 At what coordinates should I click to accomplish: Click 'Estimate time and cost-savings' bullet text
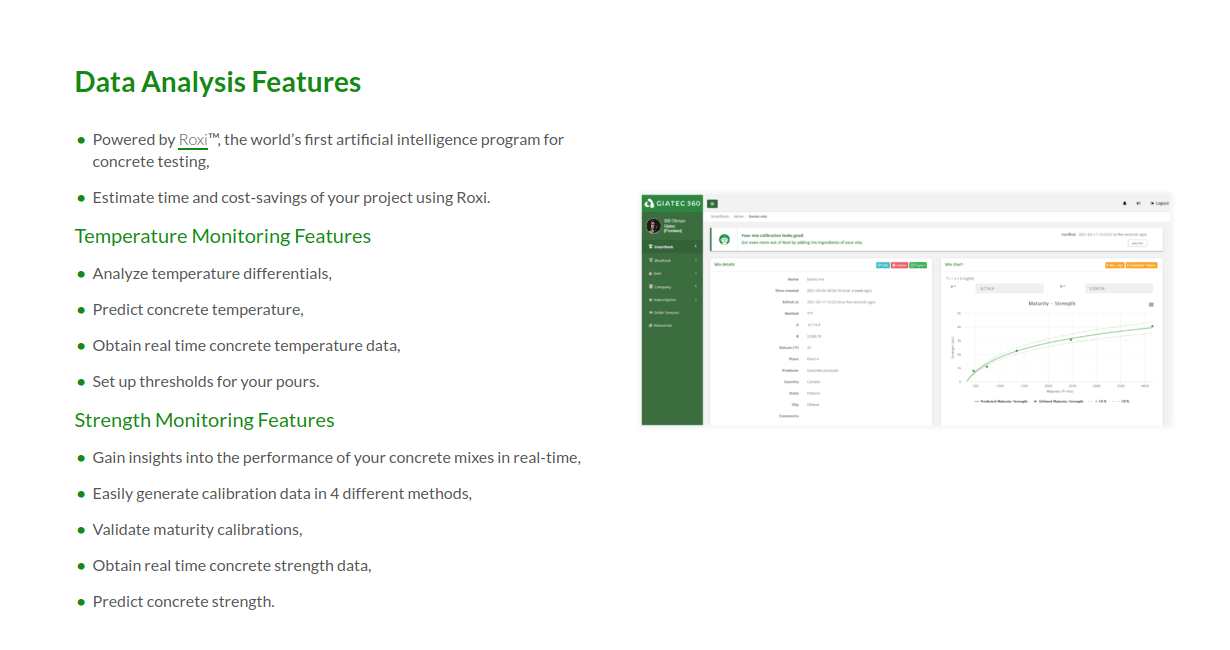(292, 198)
